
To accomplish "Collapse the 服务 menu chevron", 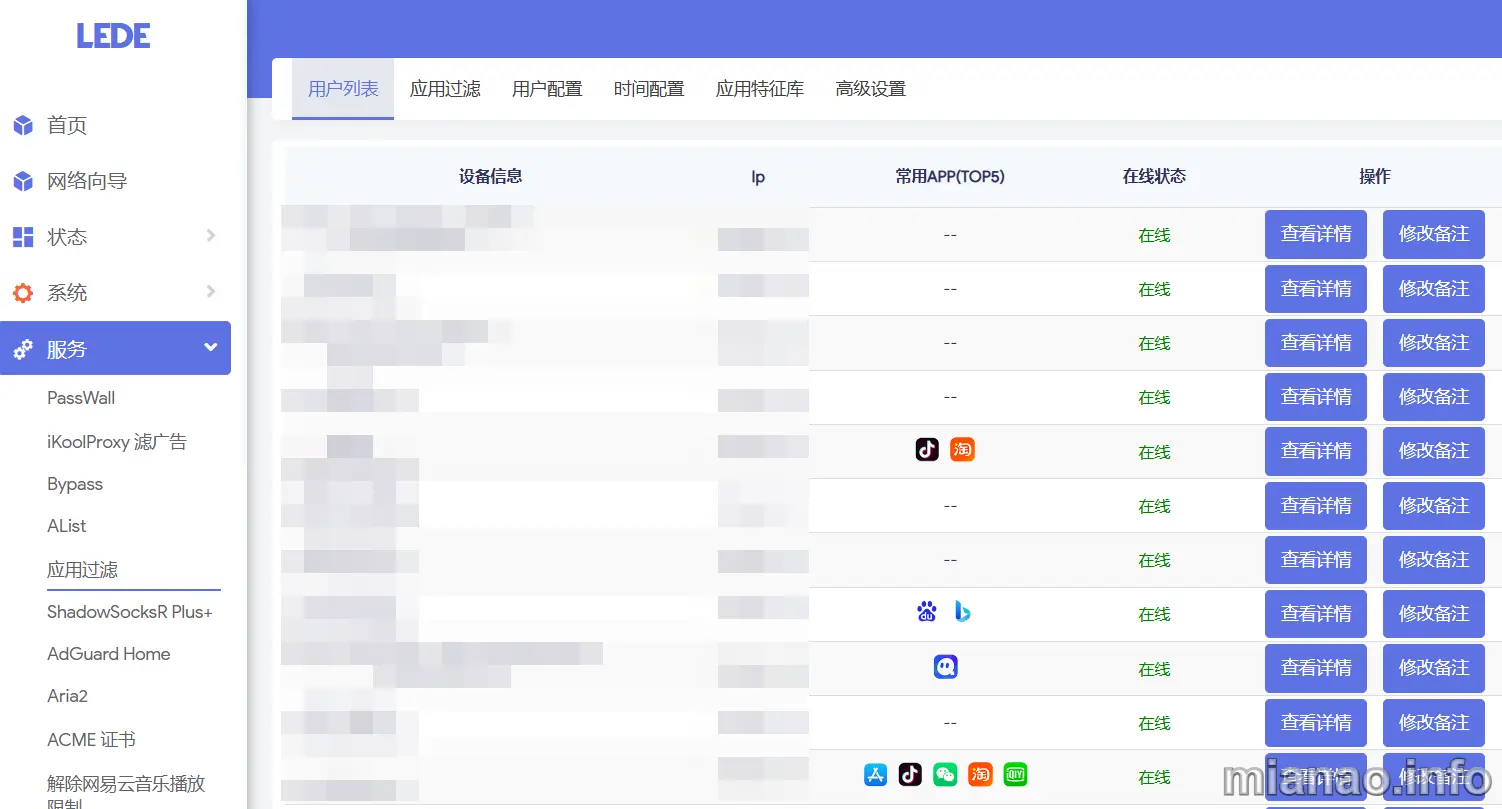I will pos(211,348).
